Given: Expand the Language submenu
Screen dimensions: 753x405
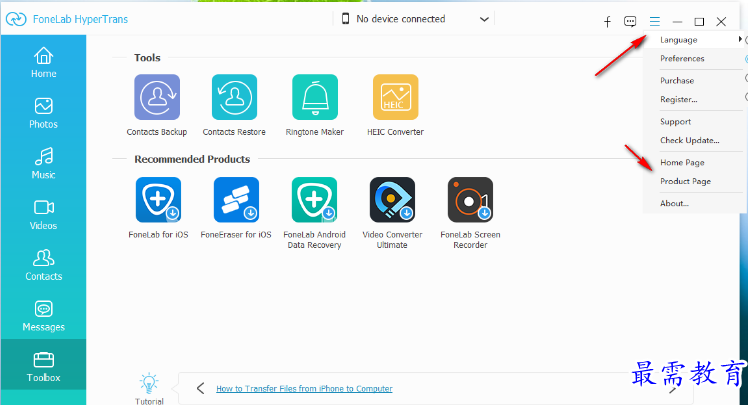Looking at the screenshot, I should (693, 40).
